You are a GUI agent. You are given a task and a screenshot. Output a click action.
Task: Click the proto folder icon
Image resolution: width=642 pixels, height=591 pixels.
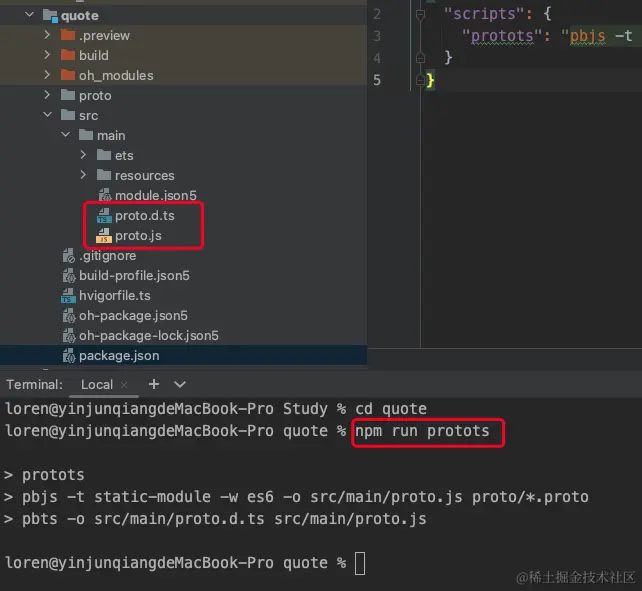68,95
